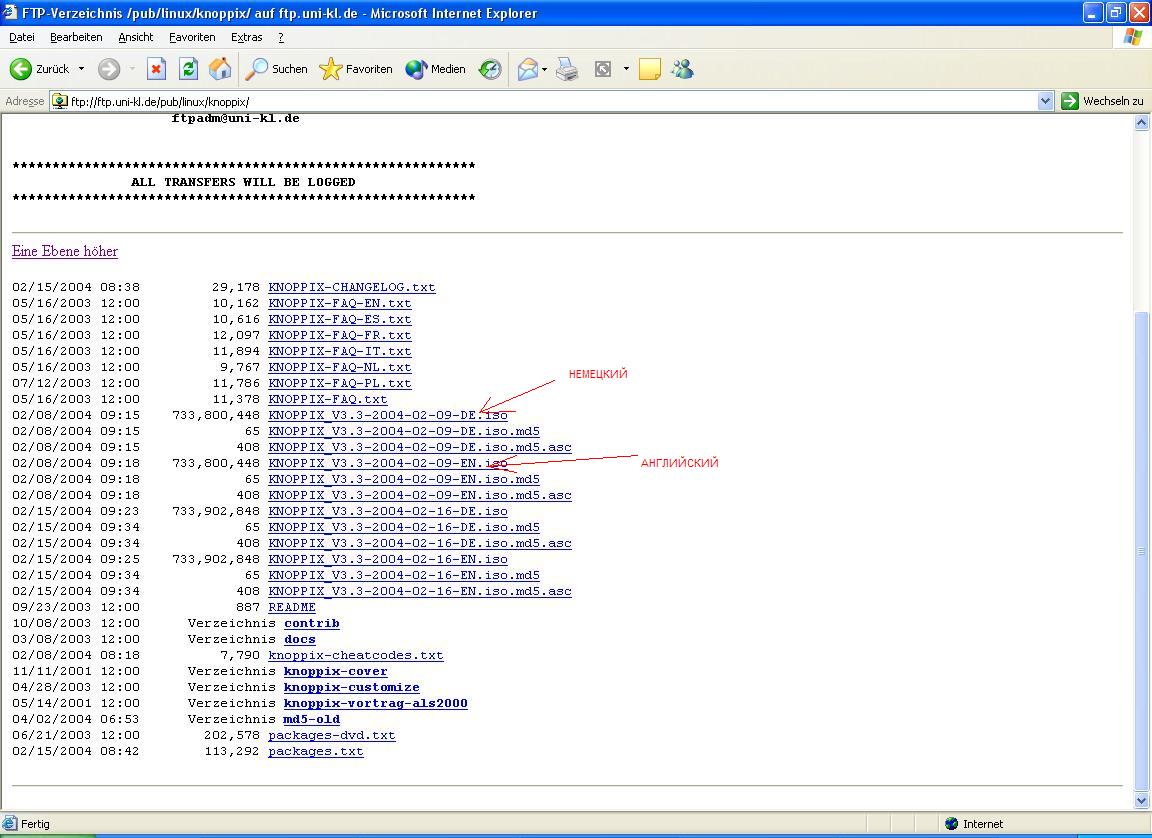1152x838 pixels.
Task: Open the knoppix-customize directory
Action: tap(352, 687)
